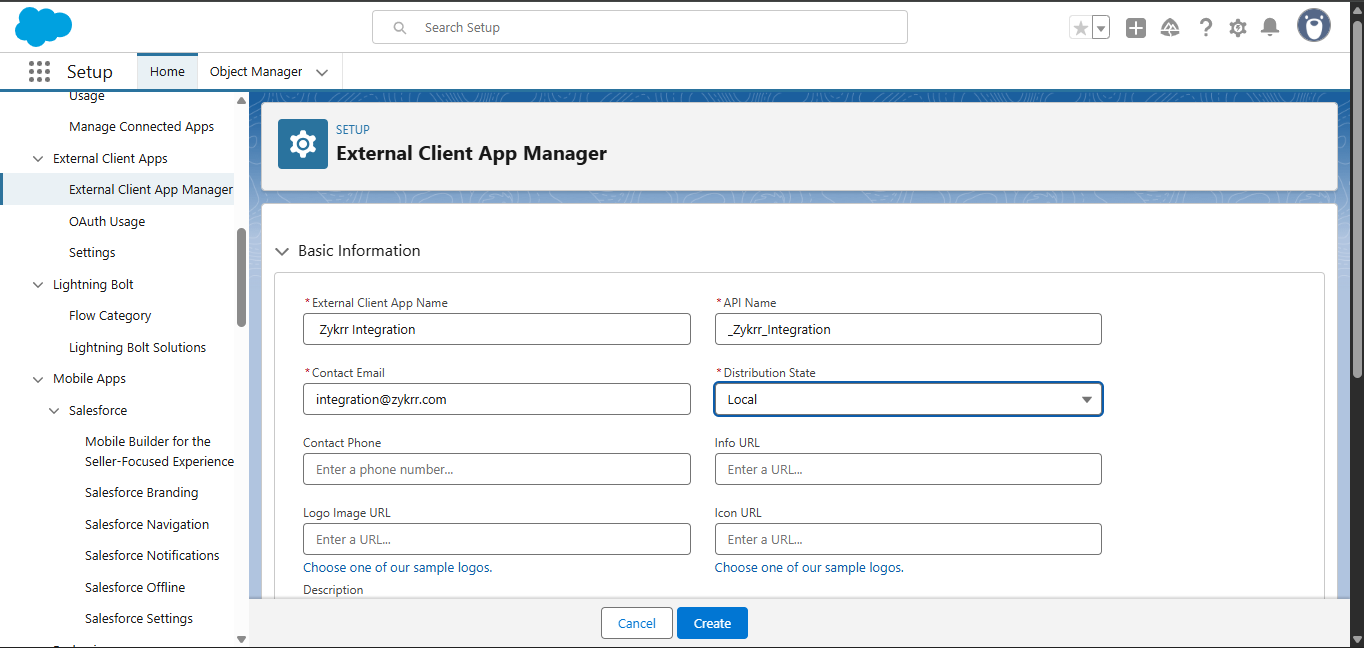Open Lightning Bolt Solutions in sidebar
The width and height of the screenshot is (1364, 648).
tap(137, 348)
